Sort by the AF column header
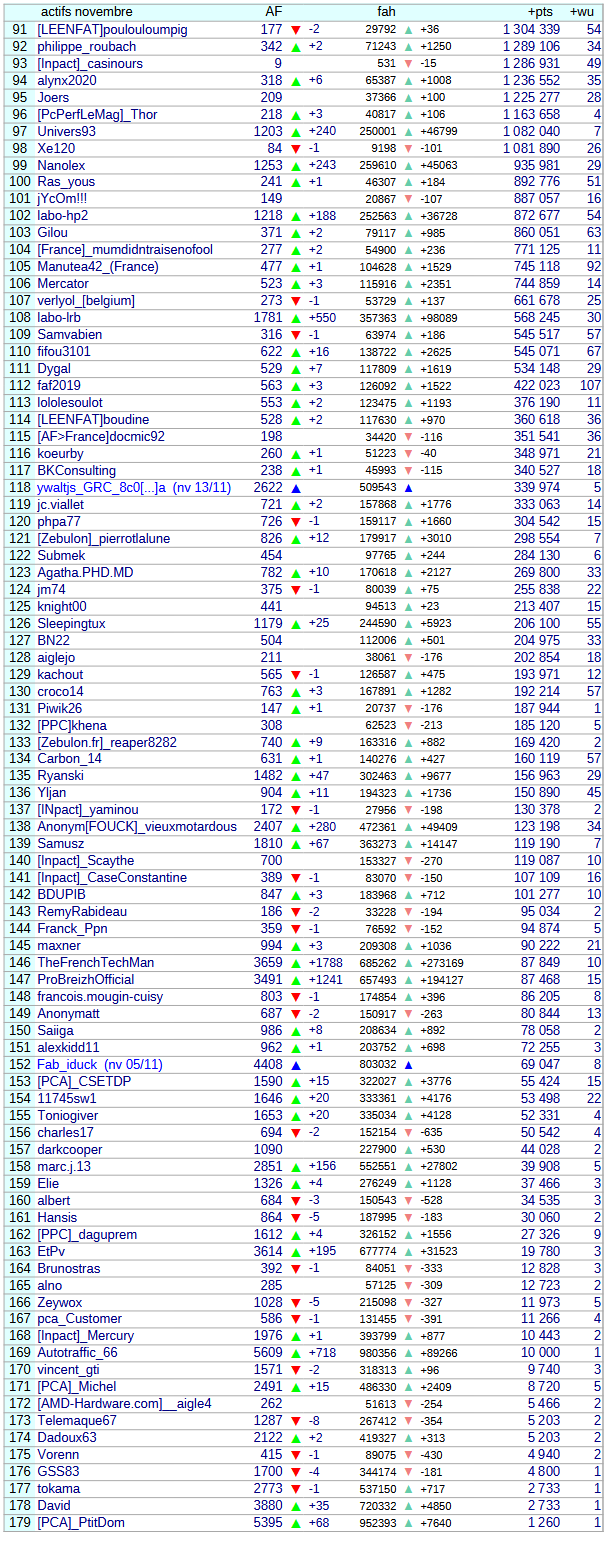Screen dimensions: 607x1552 pyautogui.click(x=273, y=11)
